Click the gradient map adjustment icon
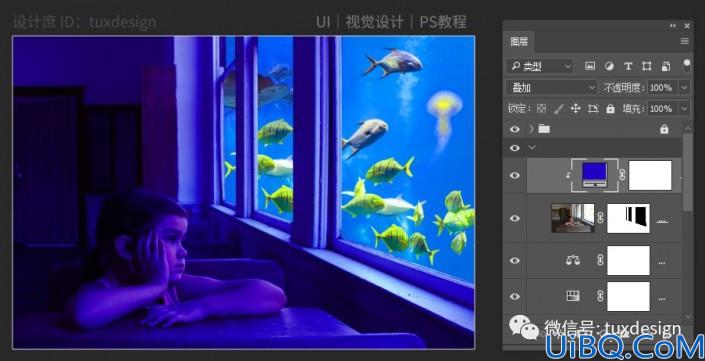Screen dimensions: 705x361 click(x=573, y=296)
